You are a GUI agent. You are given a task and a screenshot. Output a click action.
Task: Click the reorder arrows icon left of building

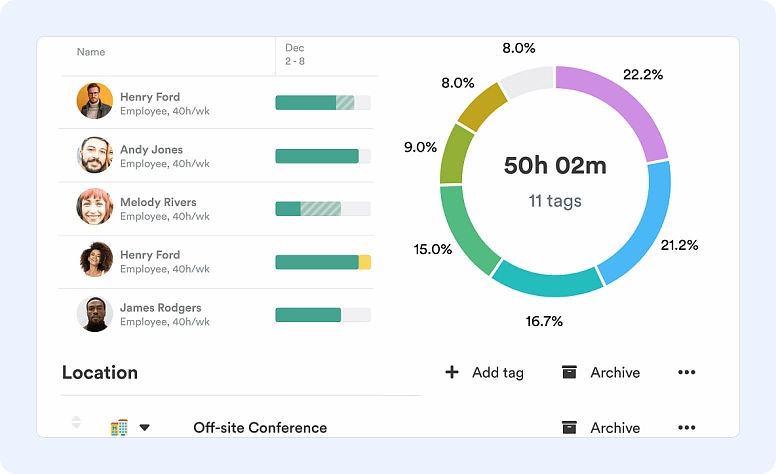click(x=77, y=423)
